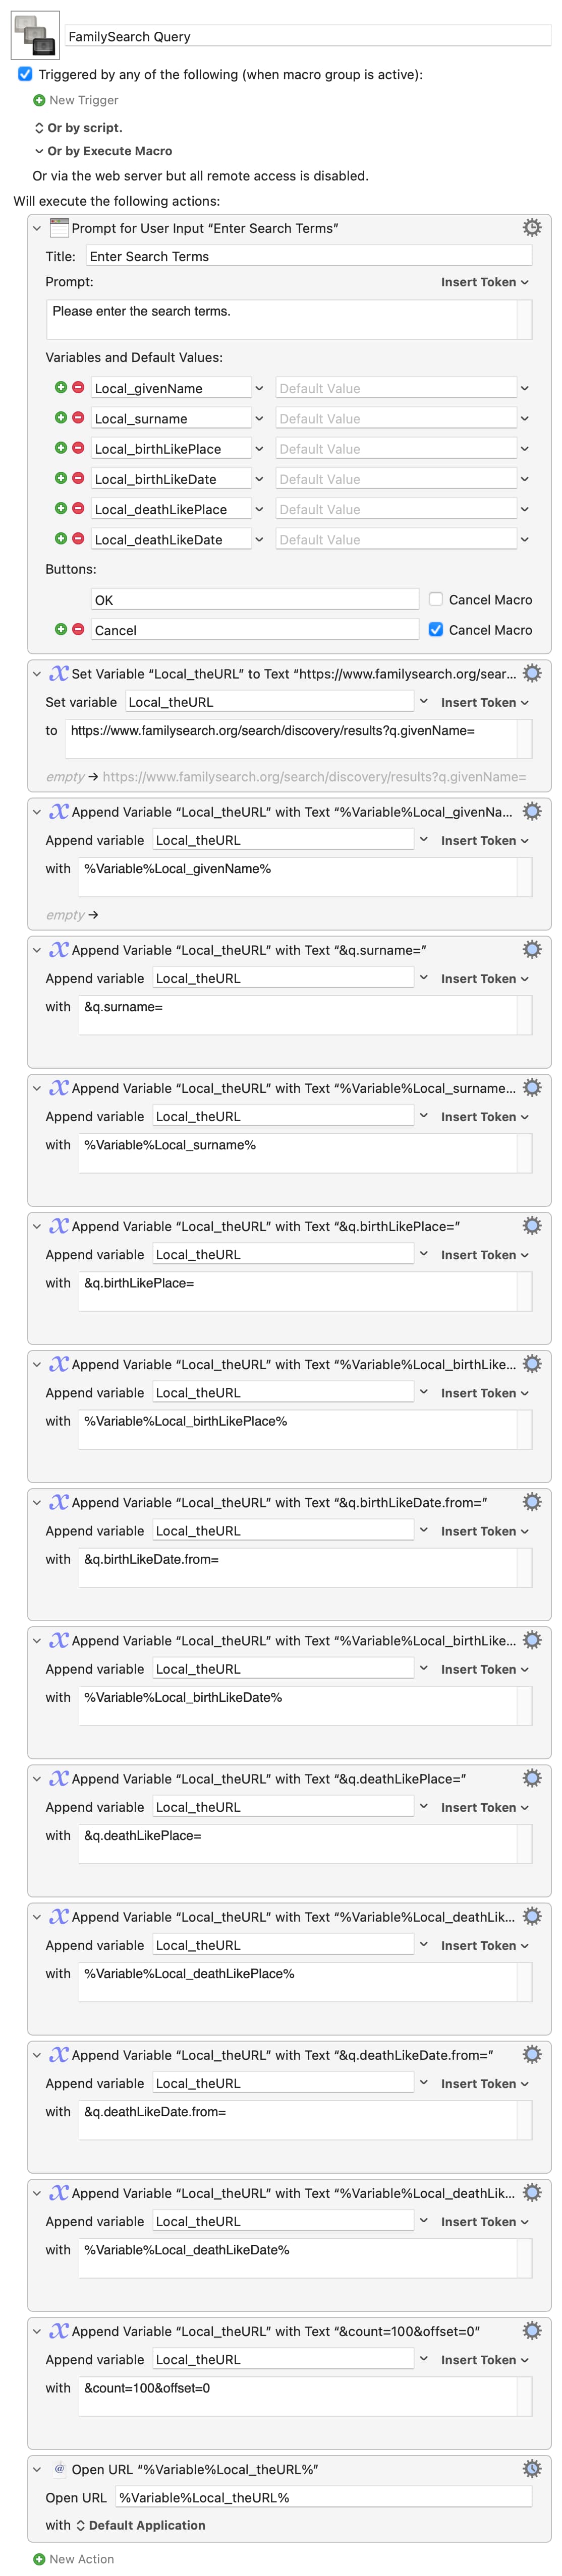Edit the Cancel button name field
562x2576 pixels.
click(255, 629)
